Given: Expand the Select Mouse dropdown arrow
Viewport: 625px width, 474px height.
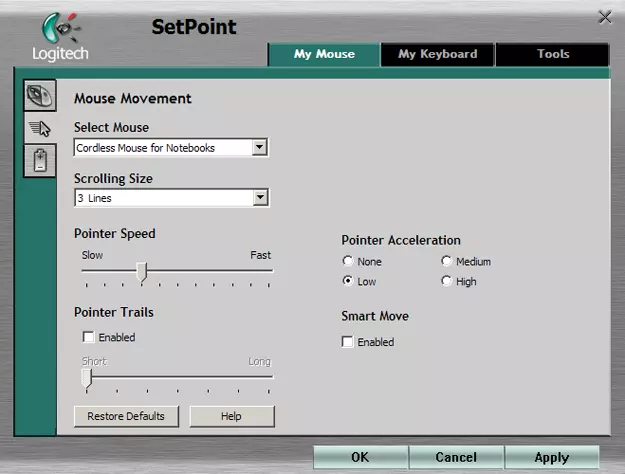Looking at the screenshot, I should point(259,147).
